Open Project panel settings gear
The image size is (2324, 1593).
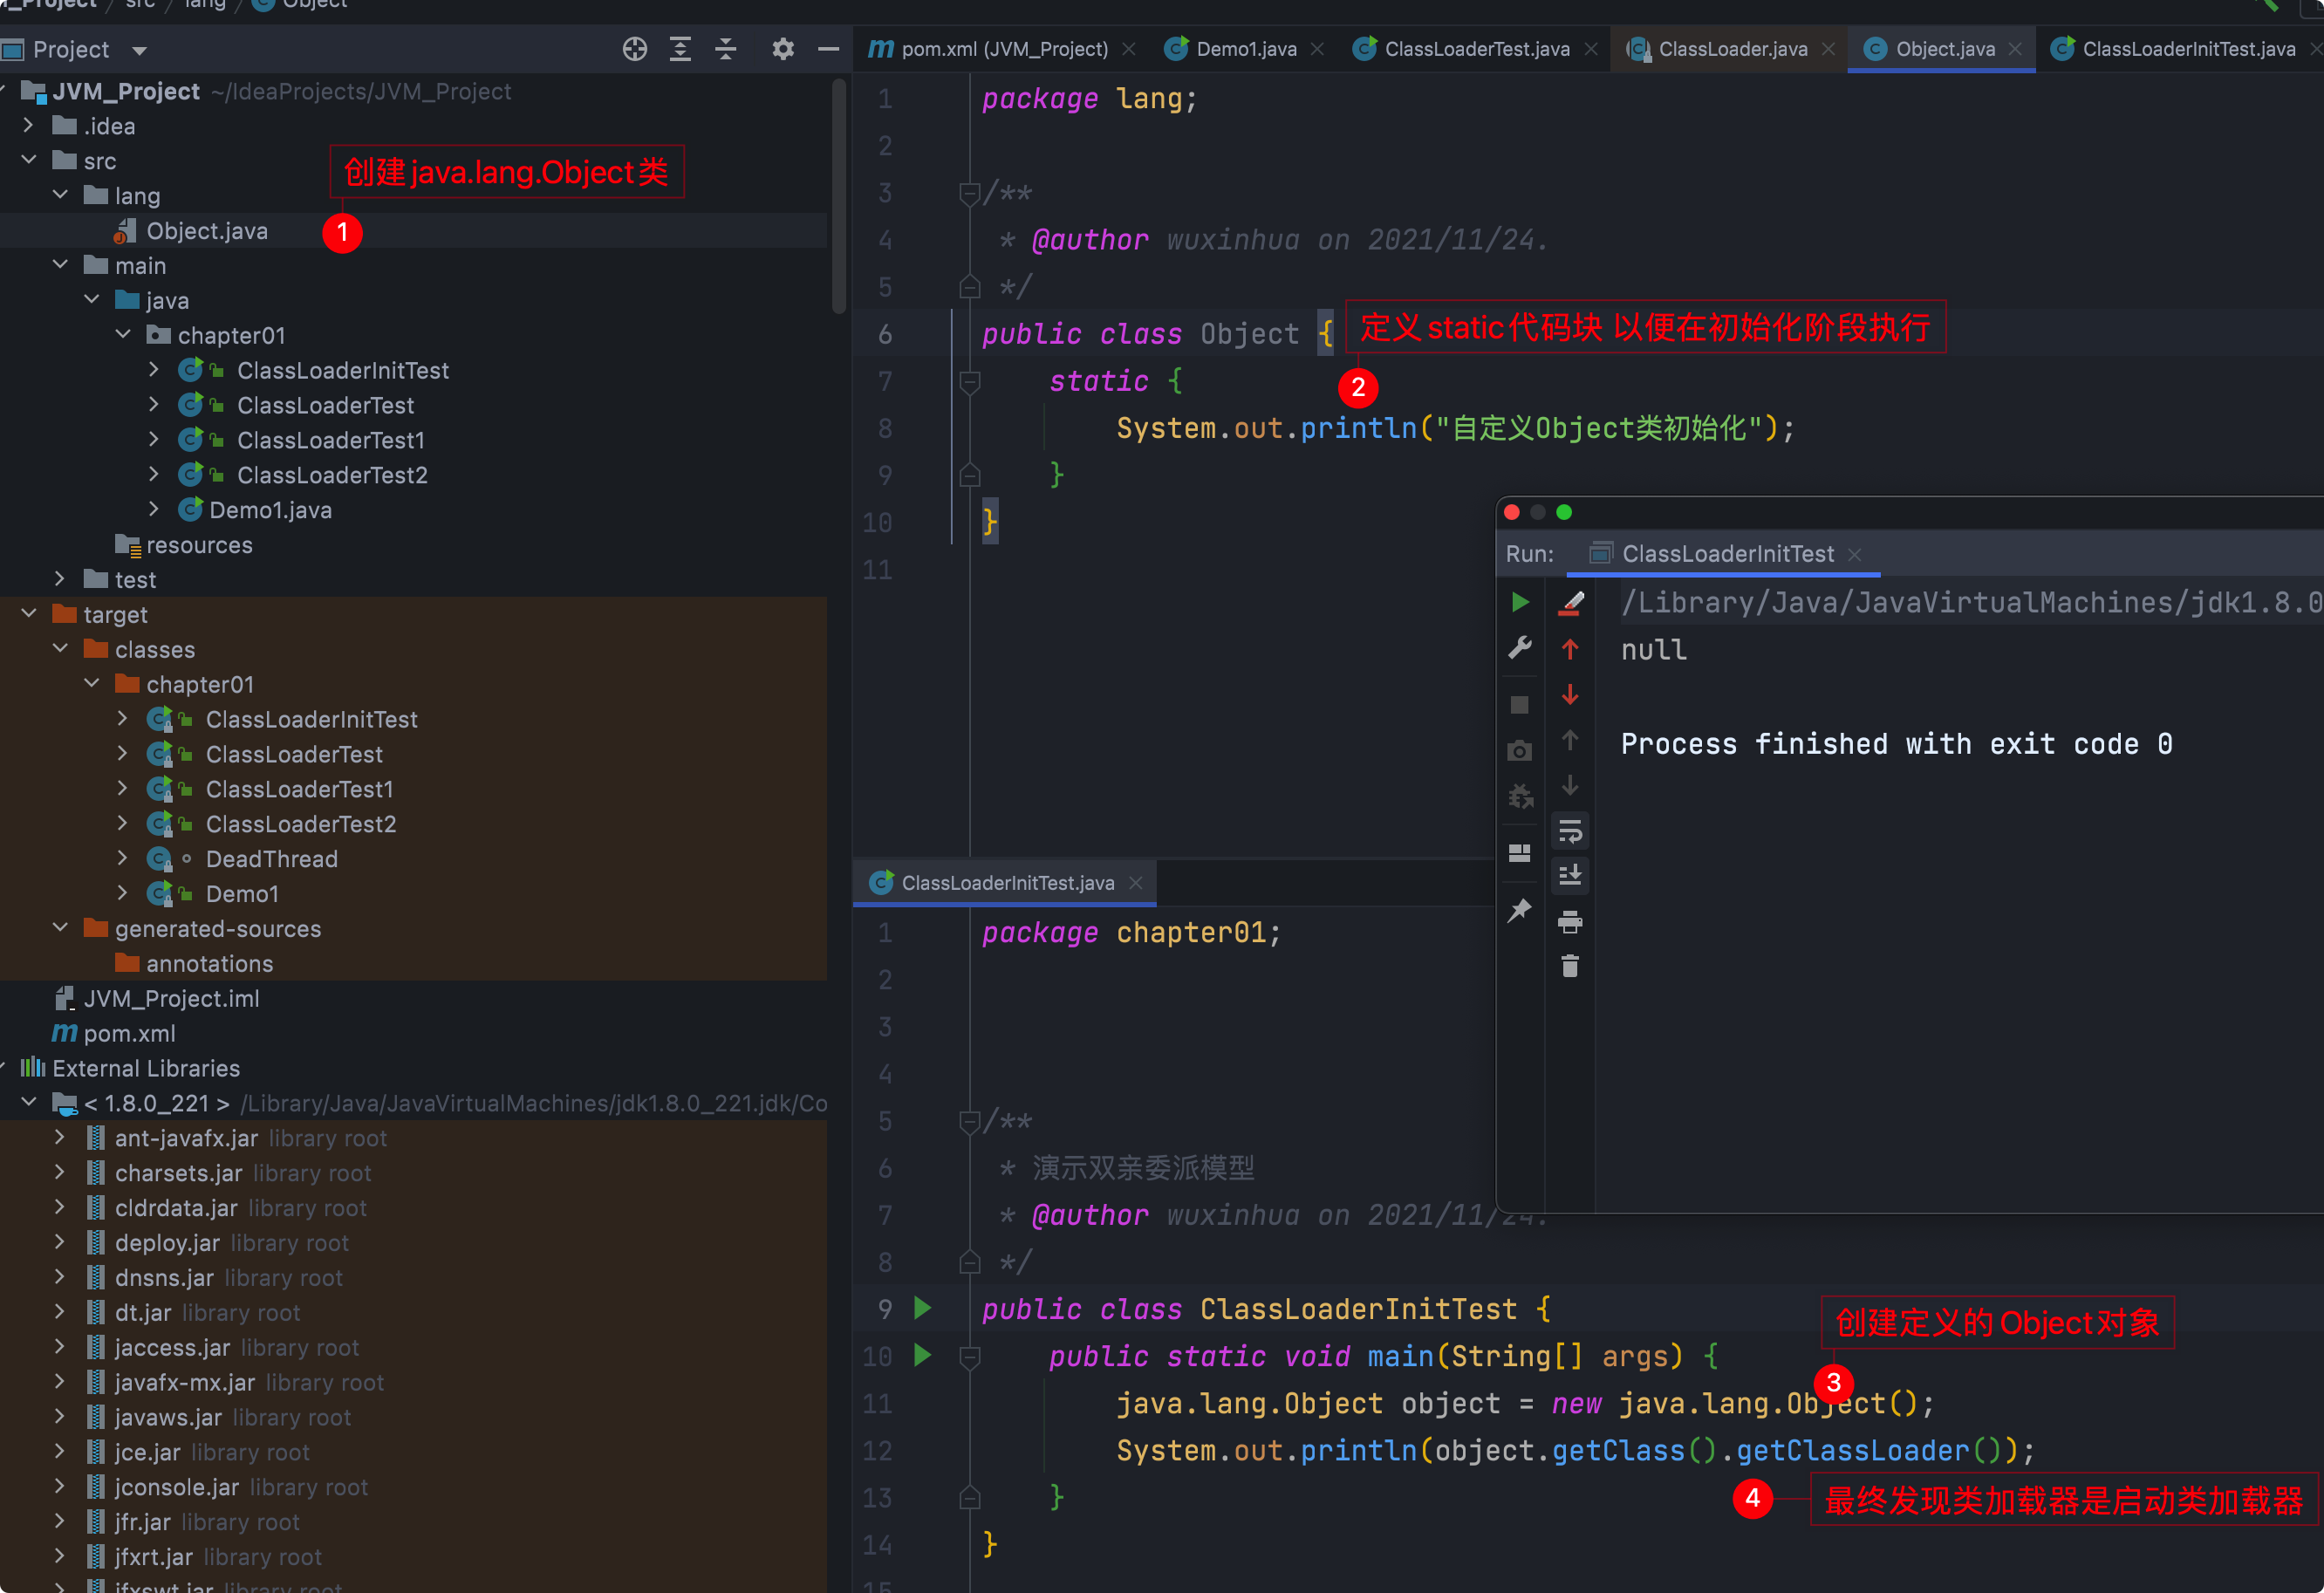pyautogui.click(x=783, y=49)
